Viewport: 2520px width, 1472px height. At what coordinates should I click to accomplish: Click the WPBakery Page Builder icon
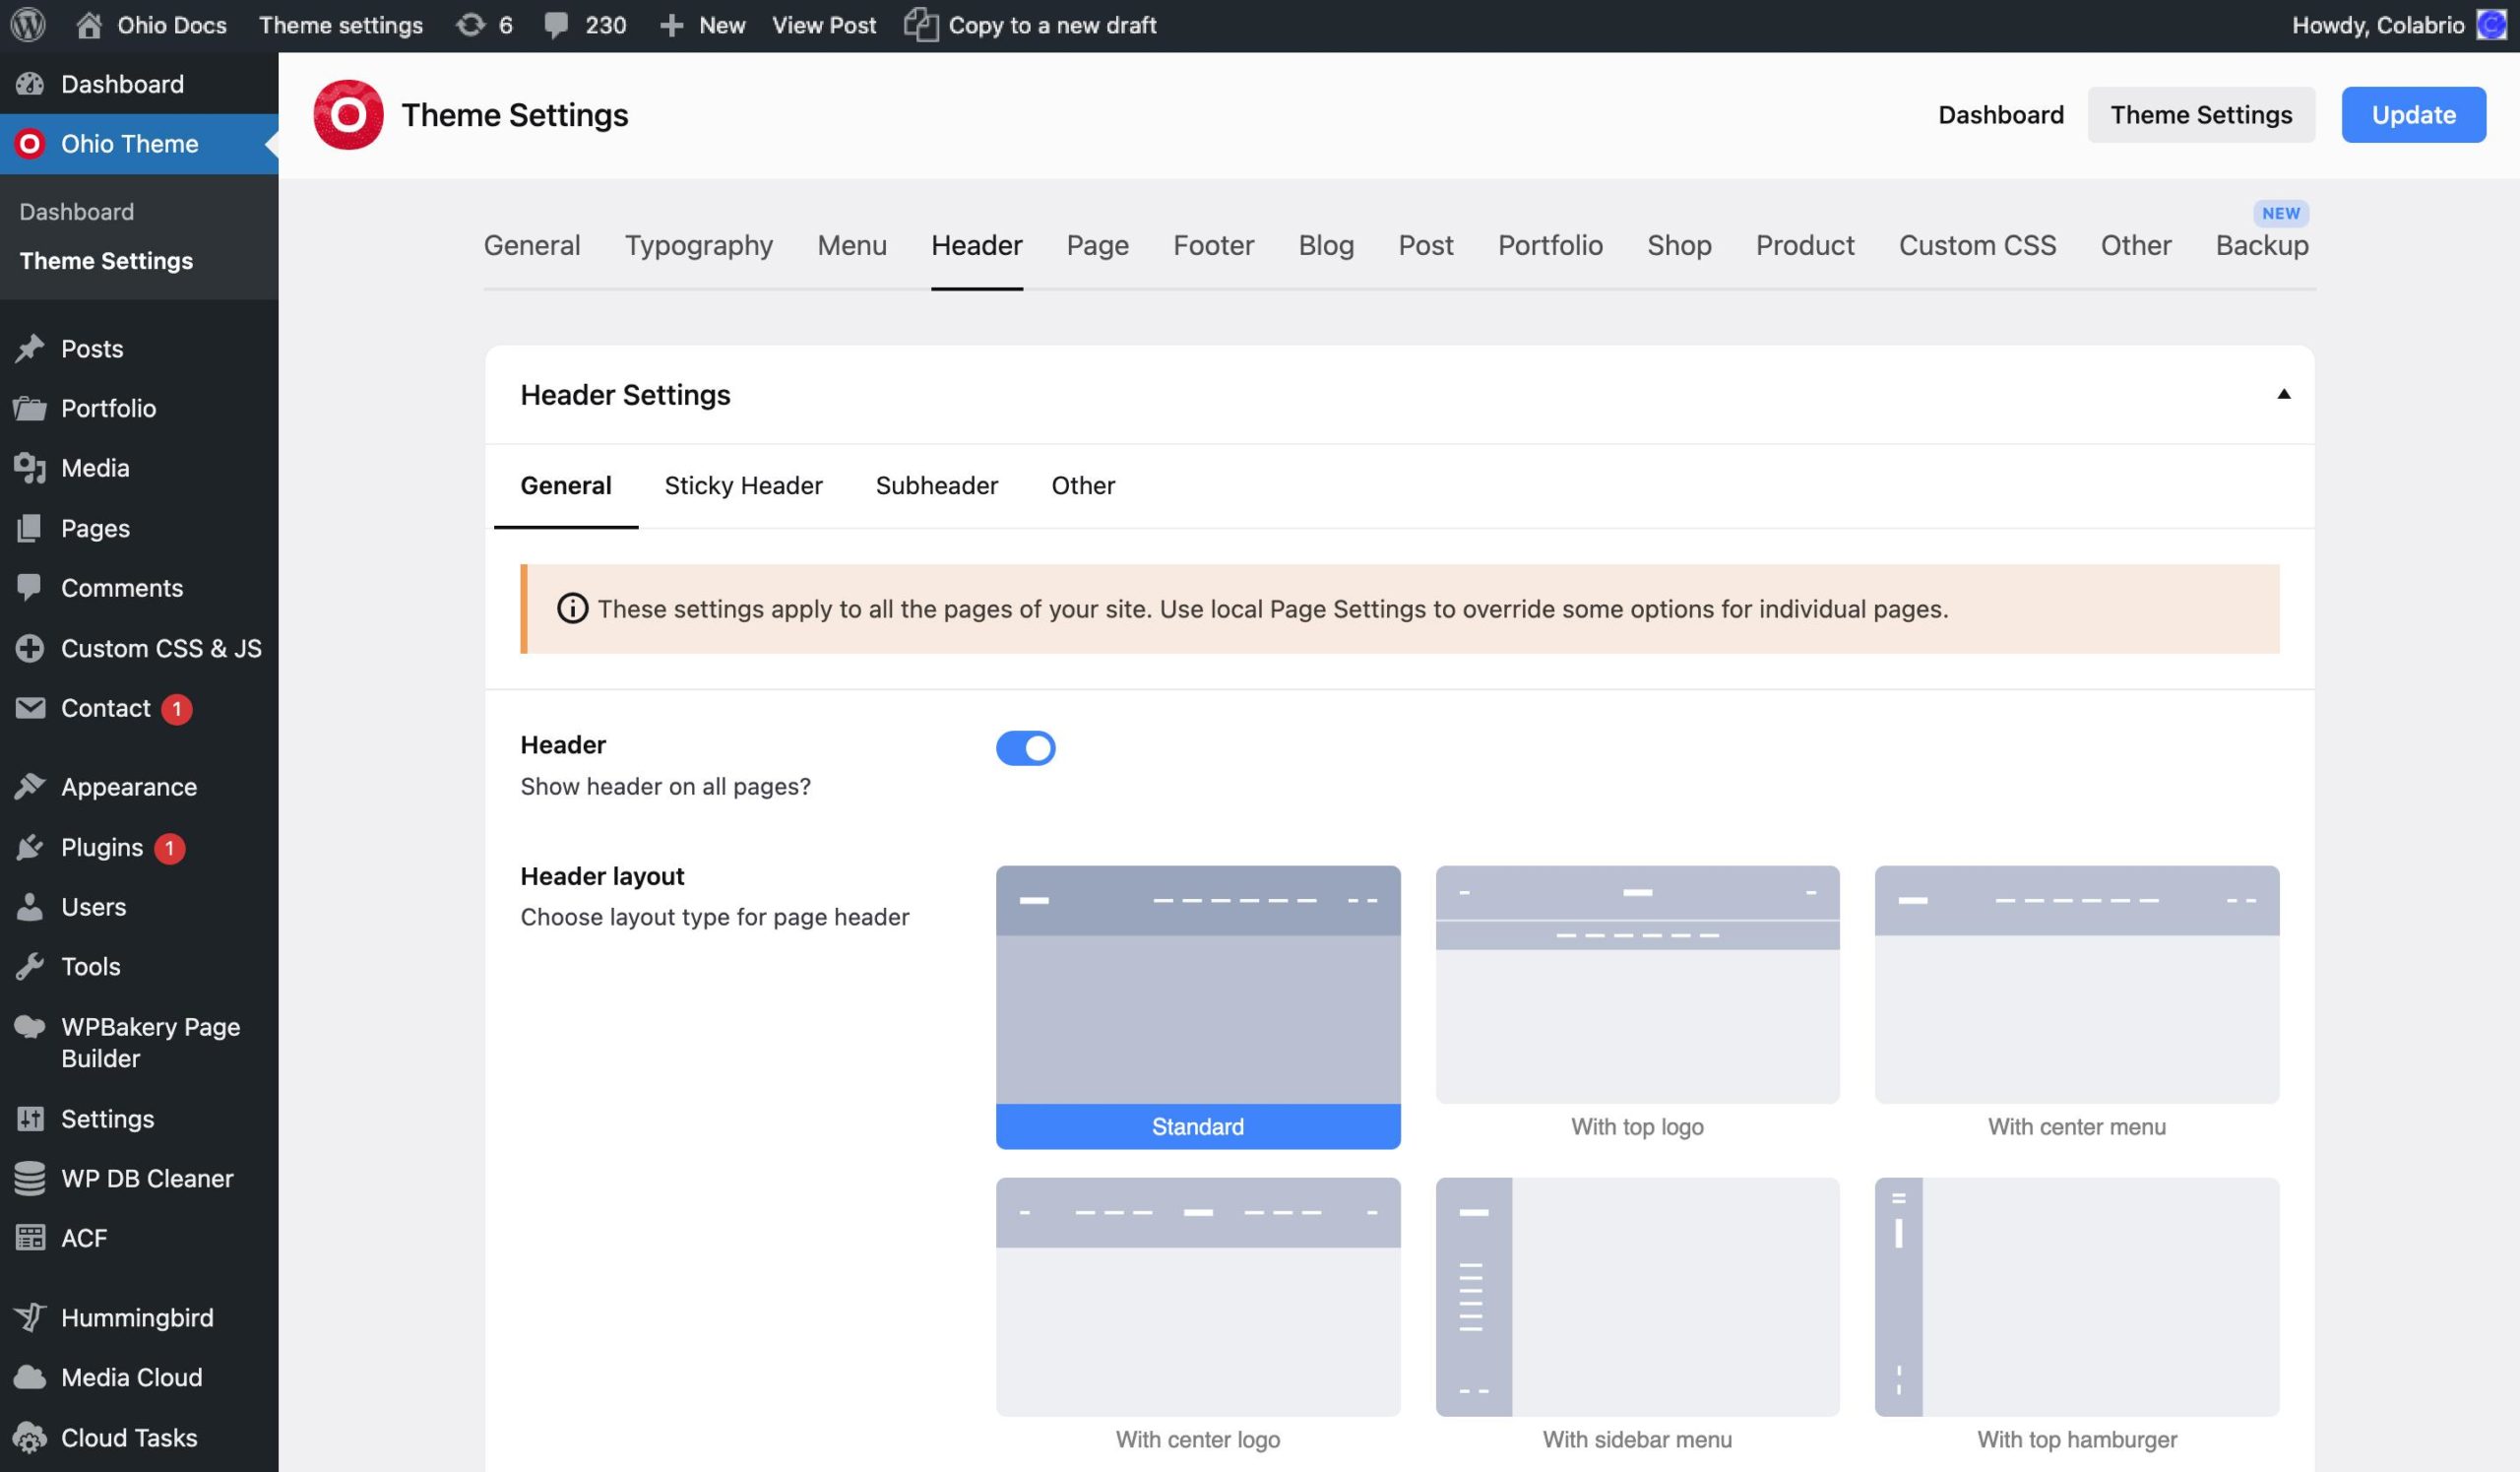point(30,1027)
